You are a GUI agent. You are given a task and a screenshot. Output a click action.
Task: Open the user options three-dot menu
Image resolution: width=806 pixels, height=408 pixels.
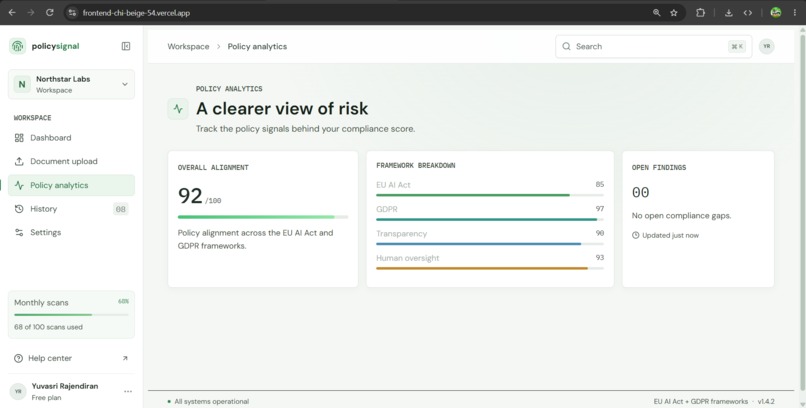point(128,392)
